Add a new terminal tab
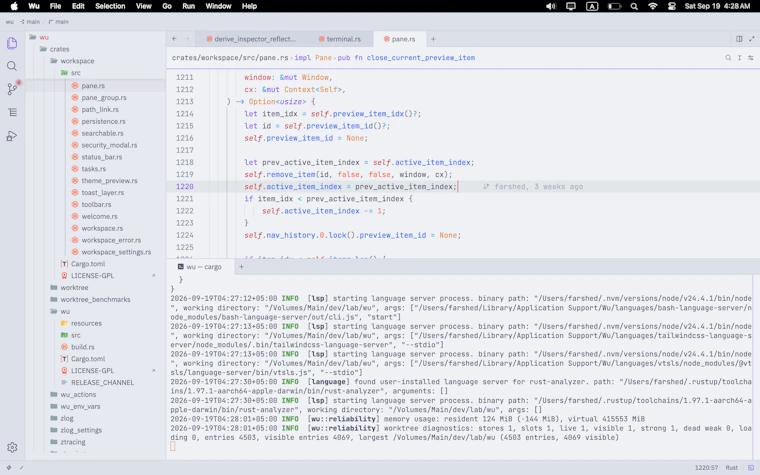Viewport: 760px width, 475px height. pos(241,267)
